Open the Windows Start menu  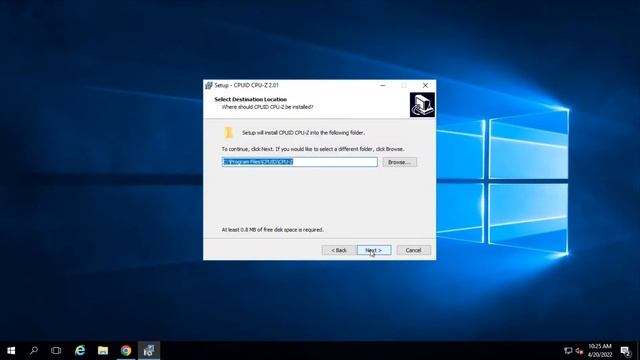click(x=11, y=351)
